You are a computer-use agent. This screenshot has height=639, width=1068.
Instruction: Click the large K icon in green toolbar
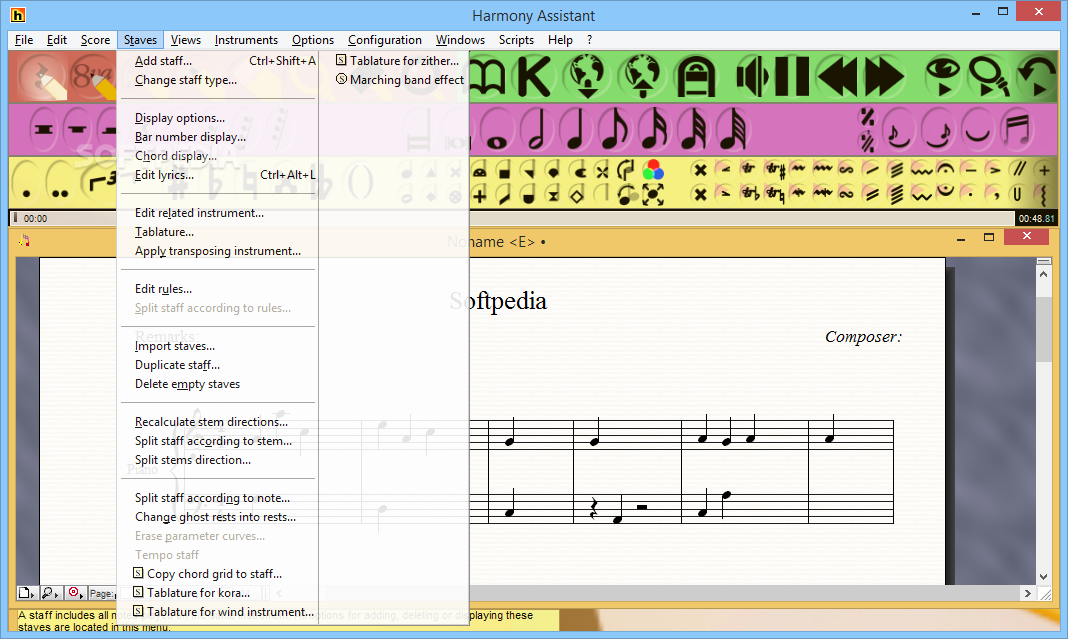(534, 76)
